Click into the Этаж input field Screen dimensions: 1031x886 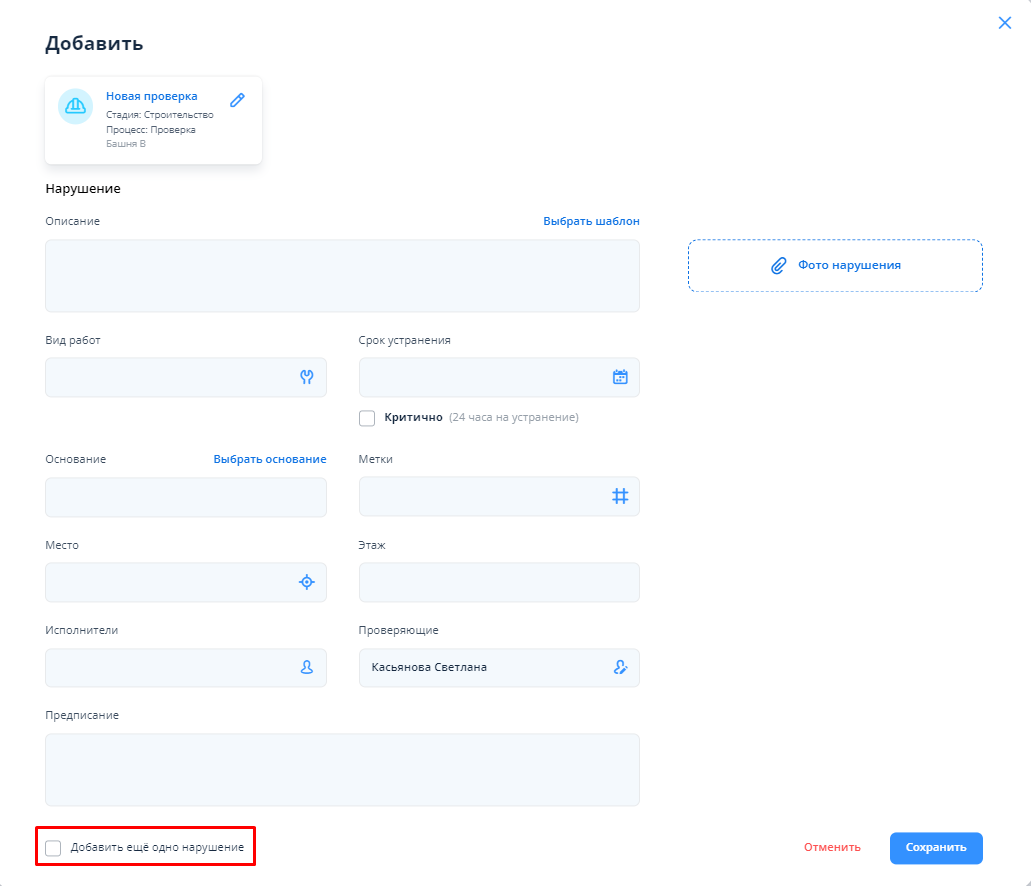(499, 582)
